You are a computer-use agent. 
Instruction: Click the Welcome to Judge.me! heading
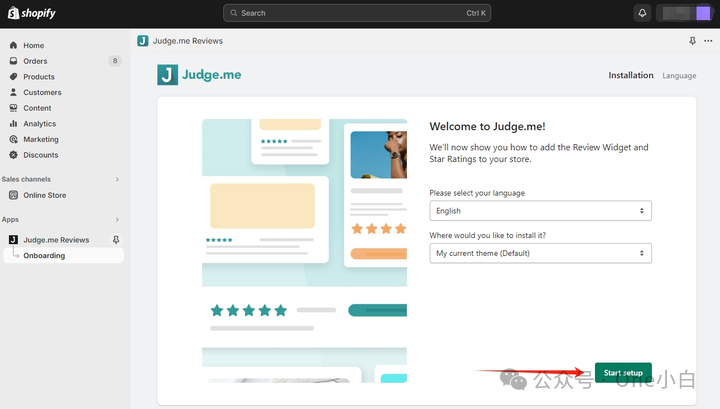click(487, 126)
